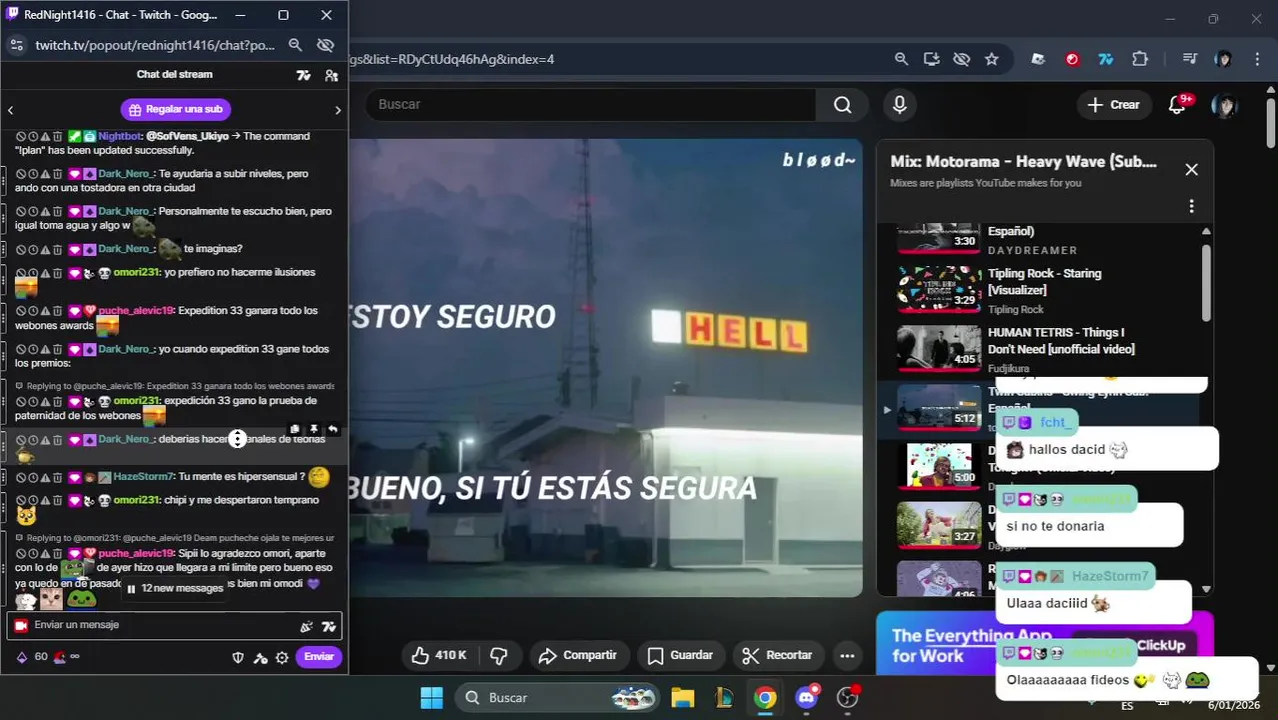The image size is (1278, 720).
Task: Open Chrome media controls icon
Action: pos(1189,59)
